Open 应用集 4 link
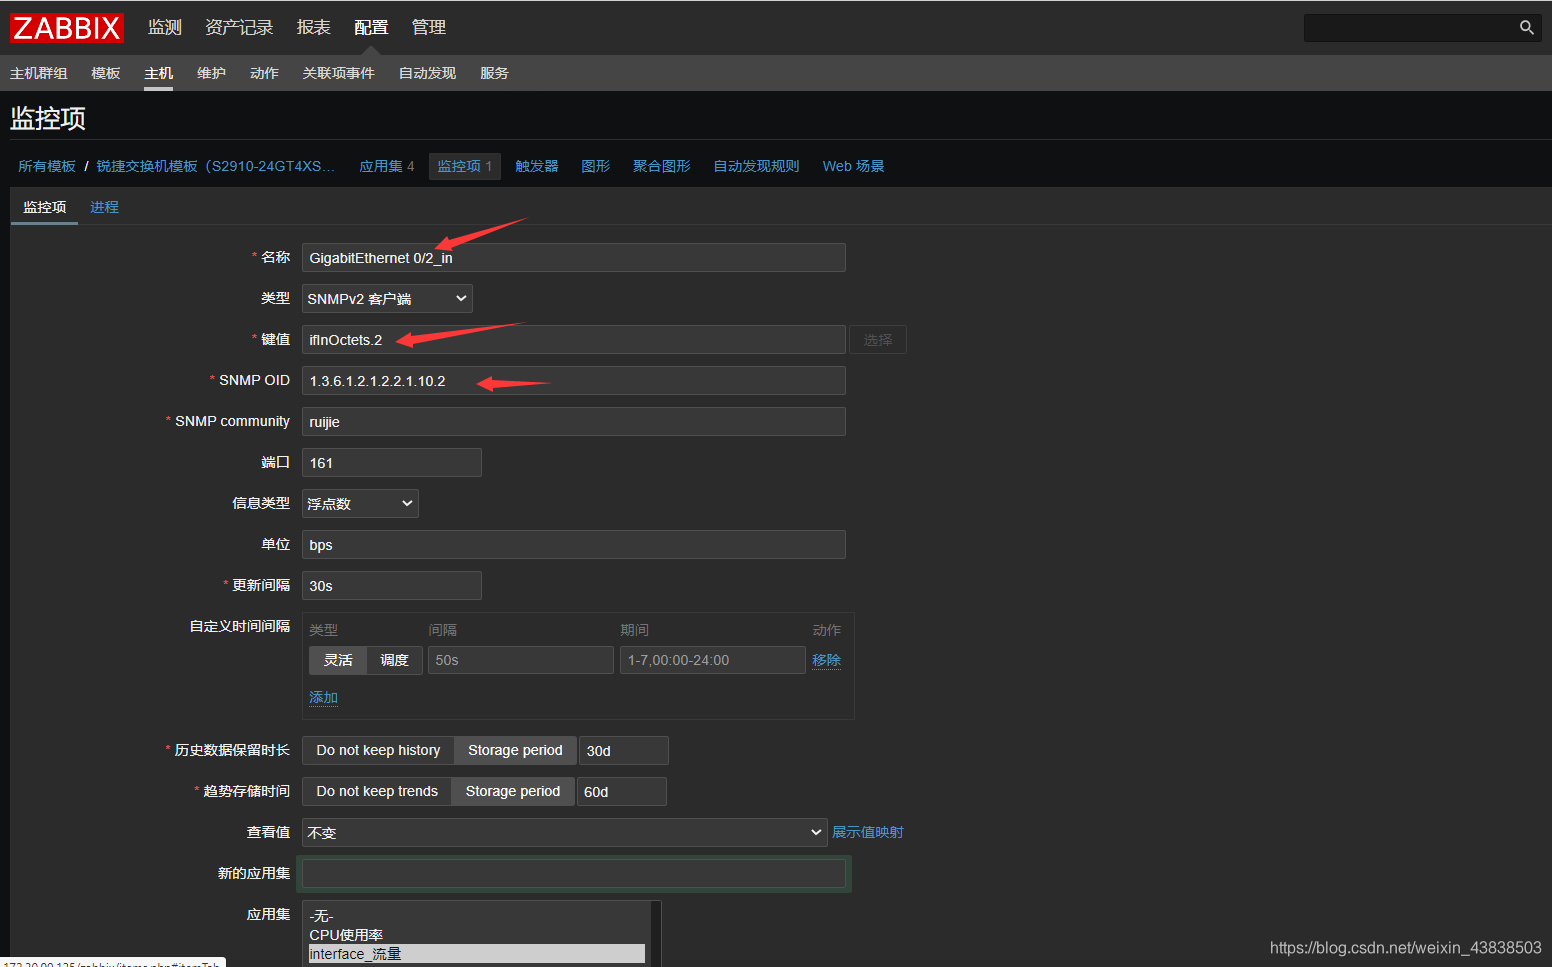The image size is (1552, 967). tap(387, 166)
